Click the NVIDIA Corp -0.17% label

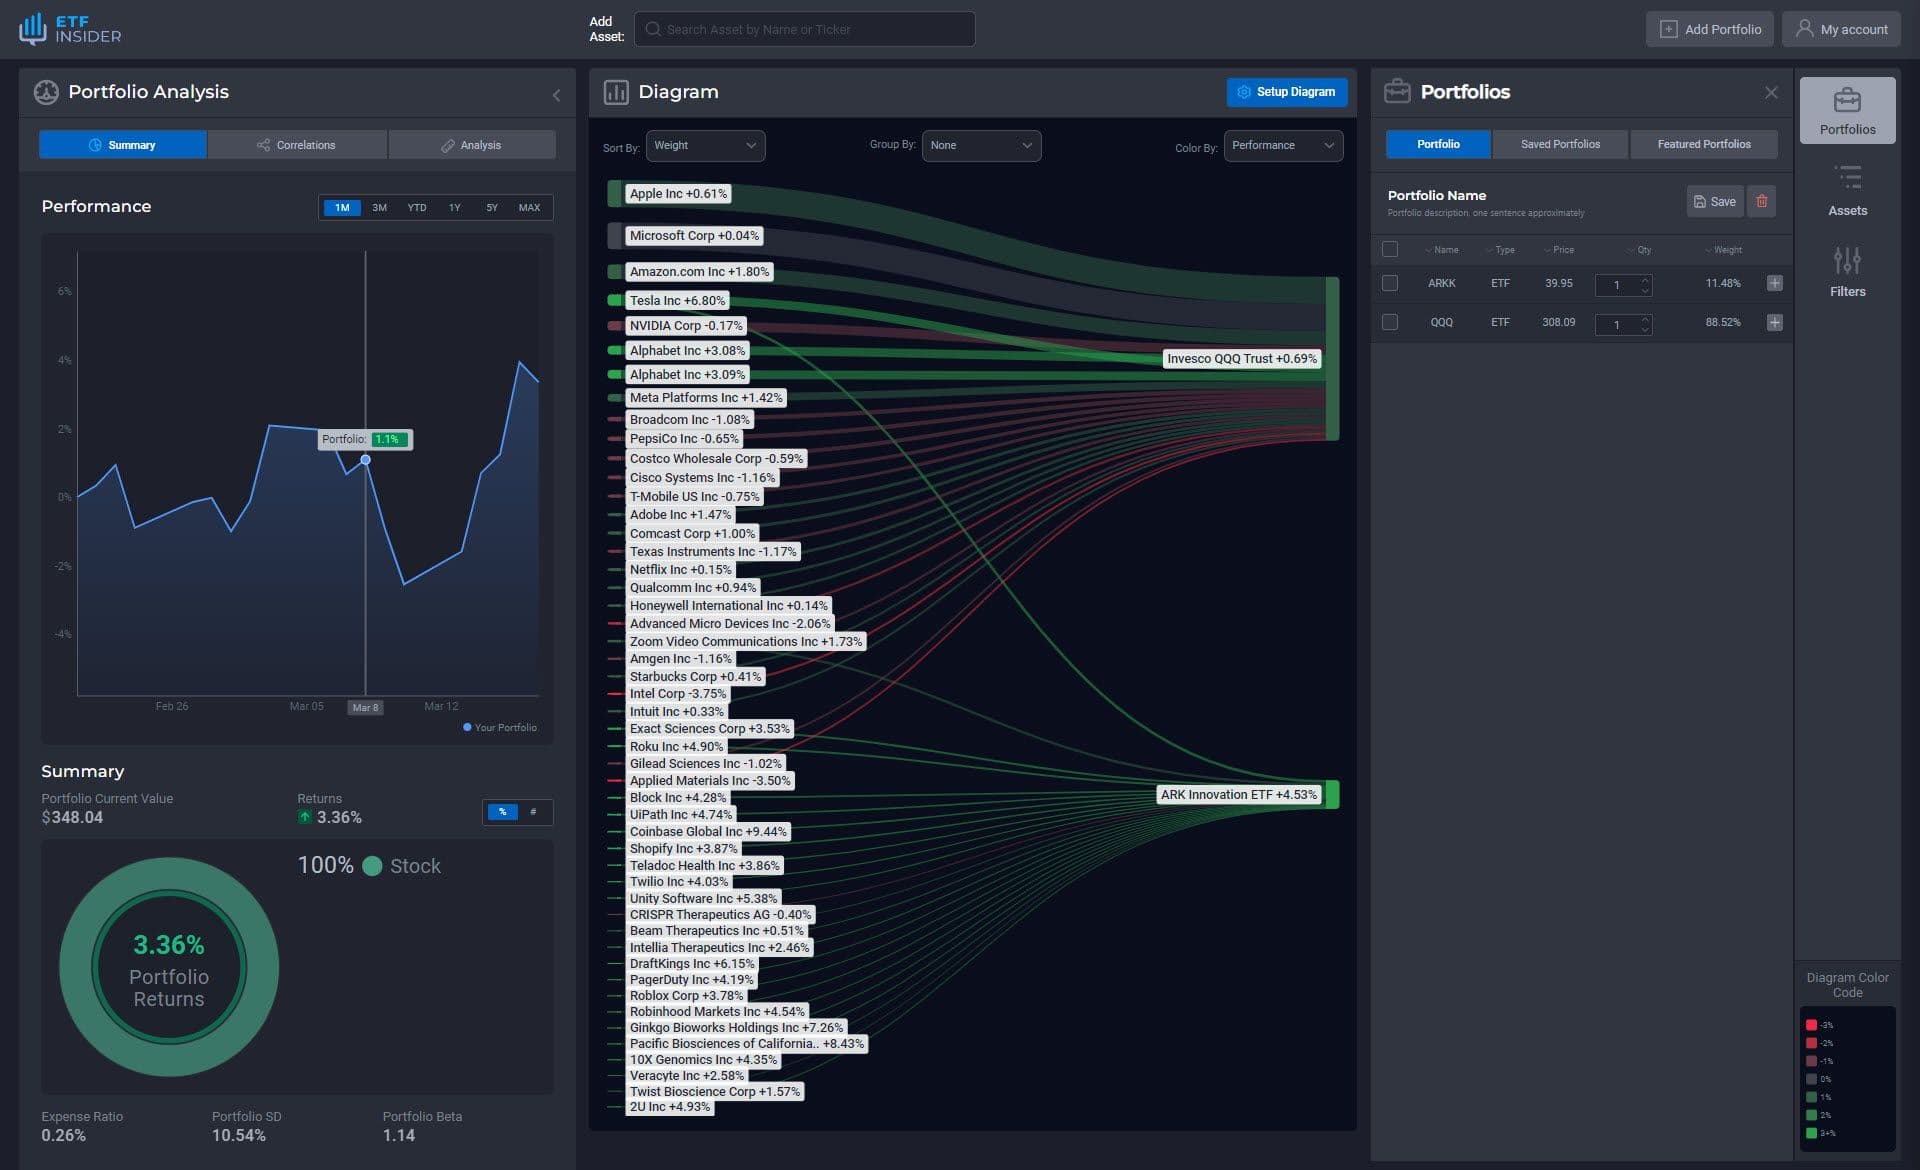coord(686,325)
